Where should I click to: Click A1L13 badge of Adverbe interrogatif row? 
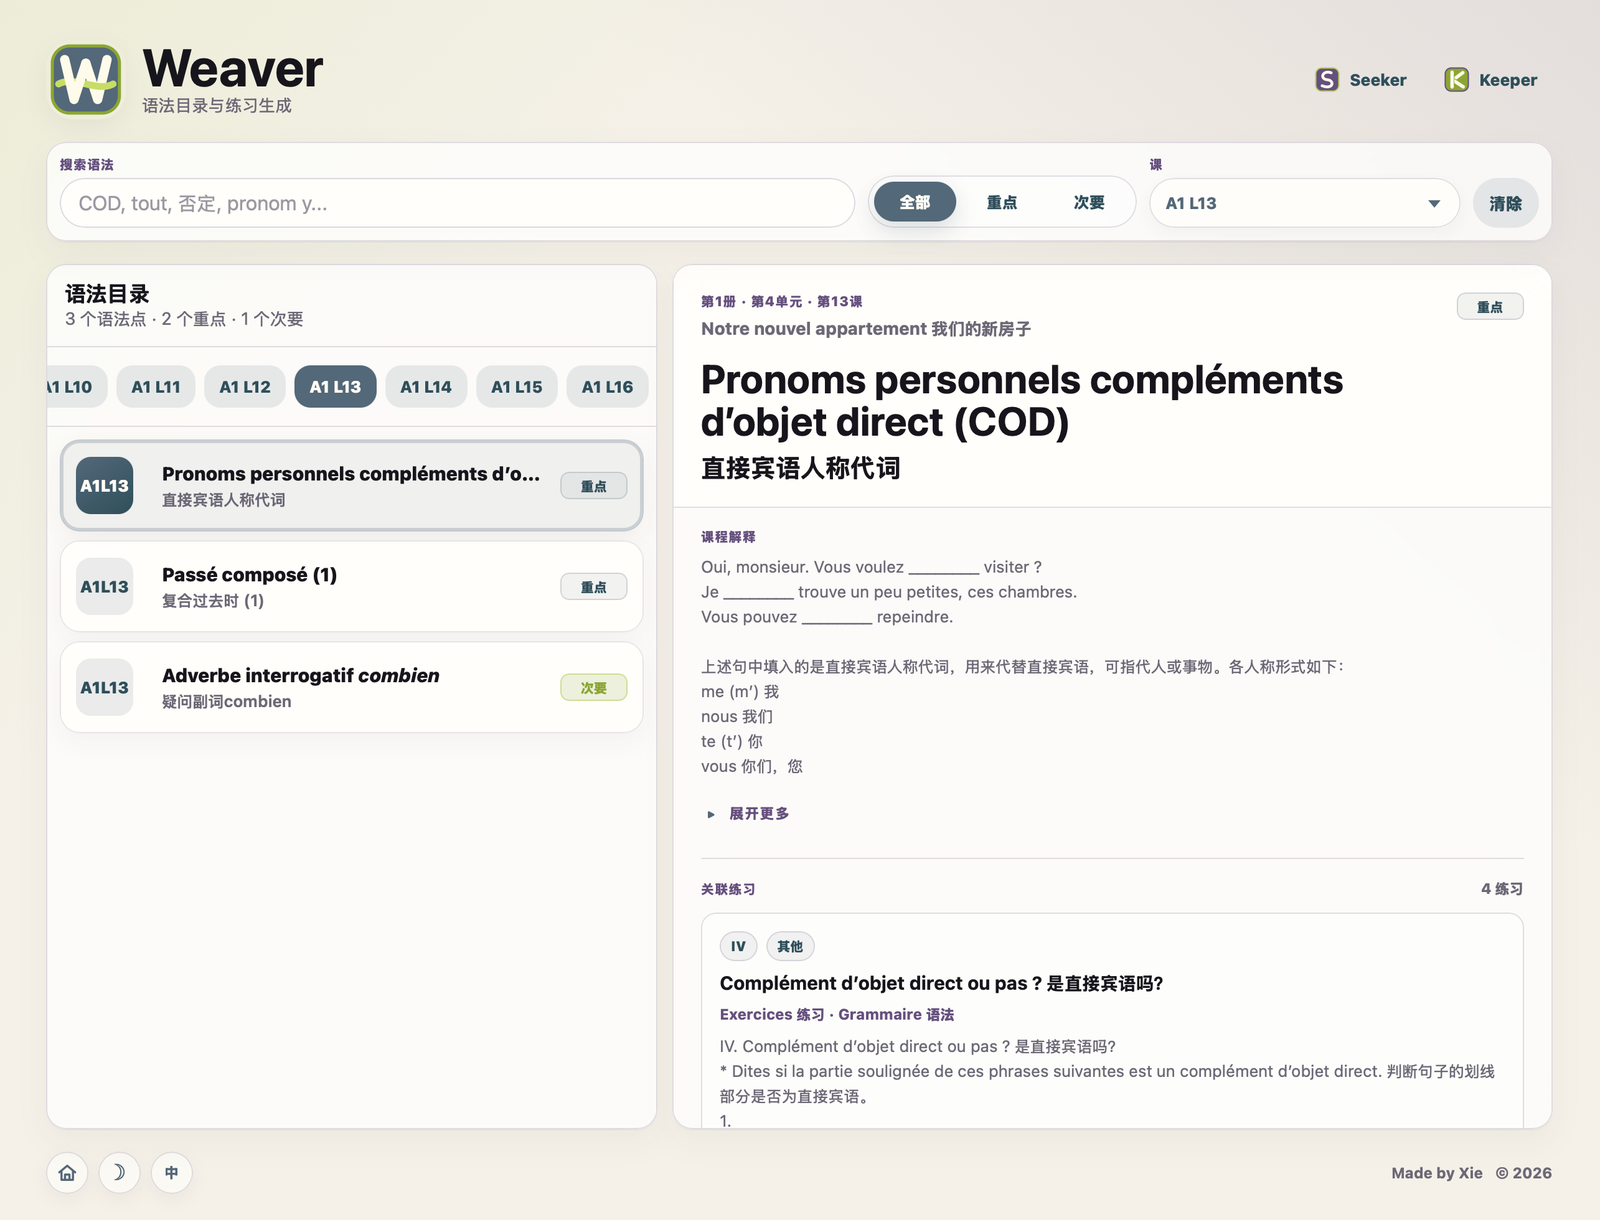click(105, 688)
